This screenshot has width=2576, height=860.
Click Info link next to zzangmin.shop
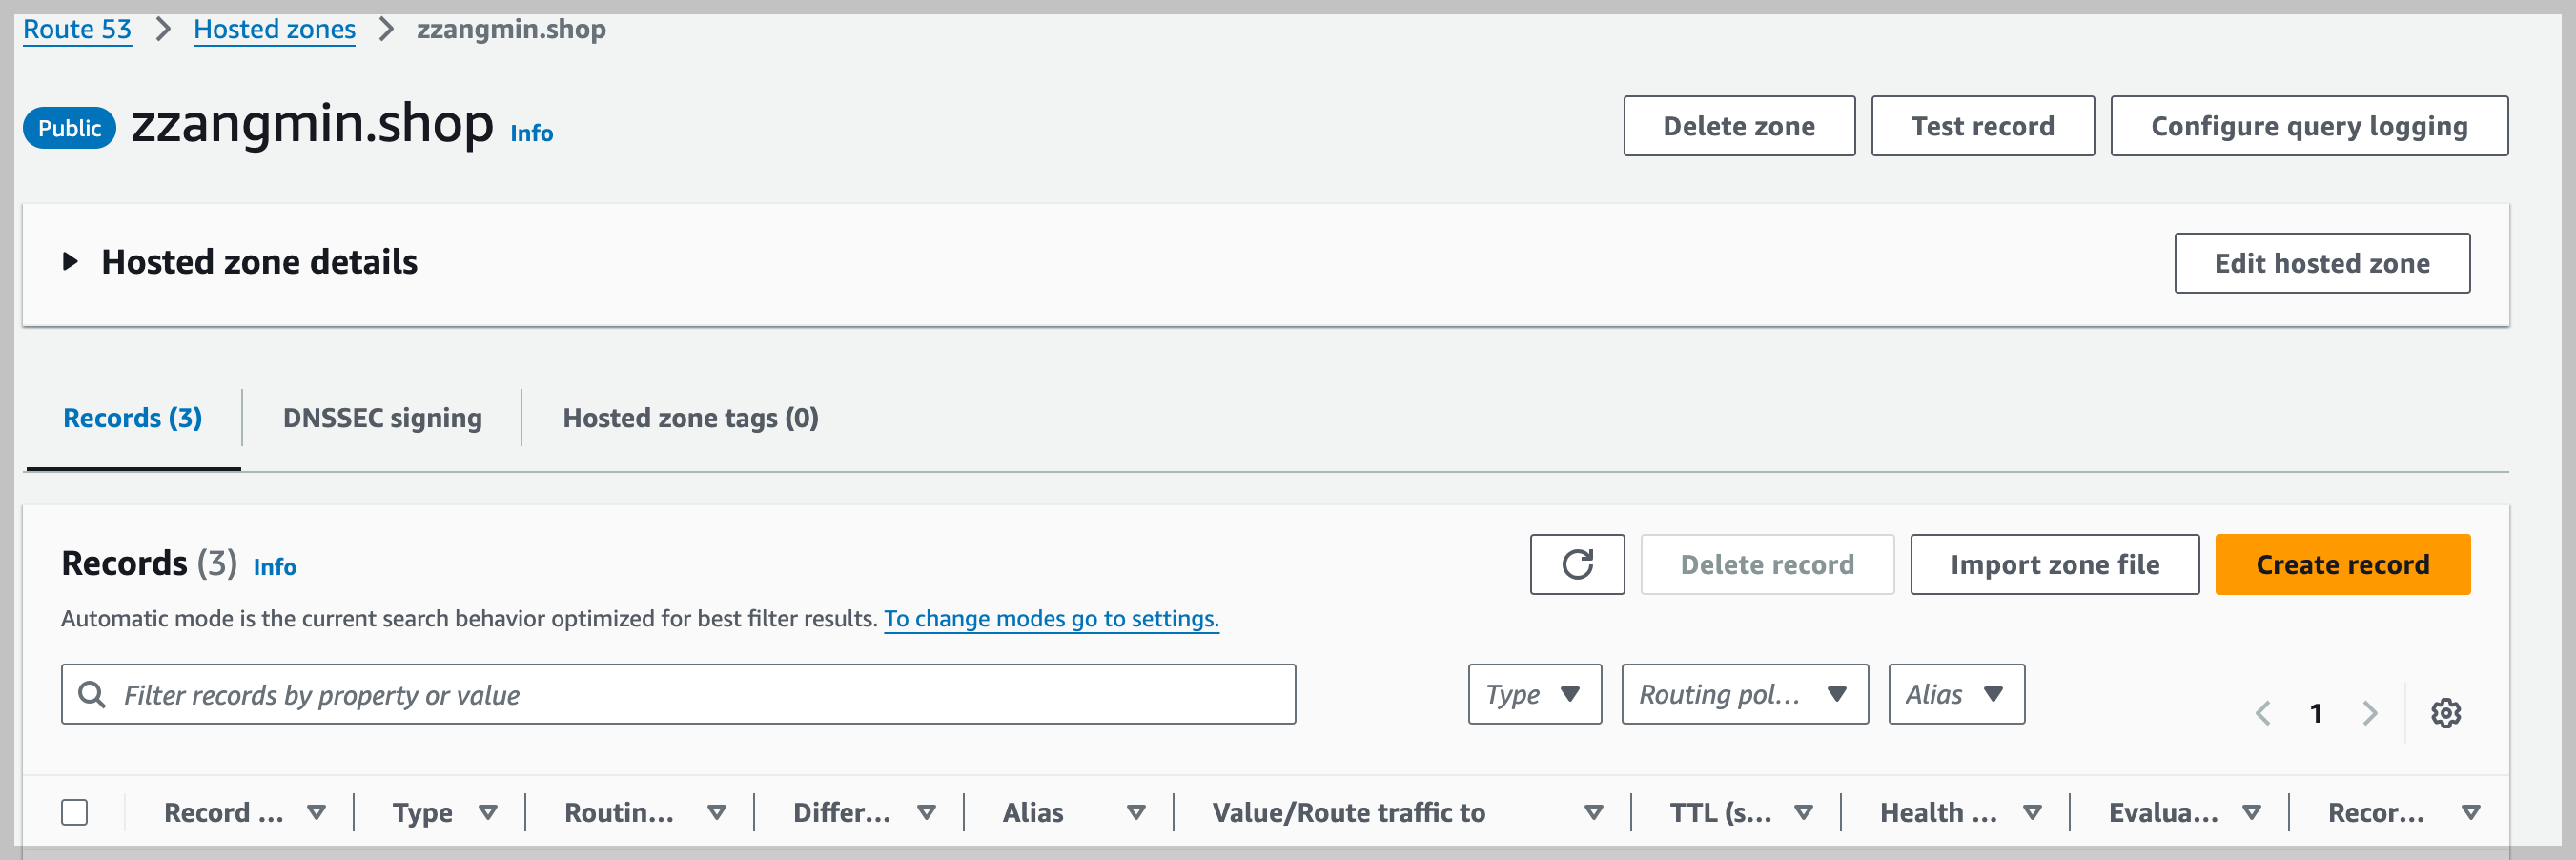531,133
